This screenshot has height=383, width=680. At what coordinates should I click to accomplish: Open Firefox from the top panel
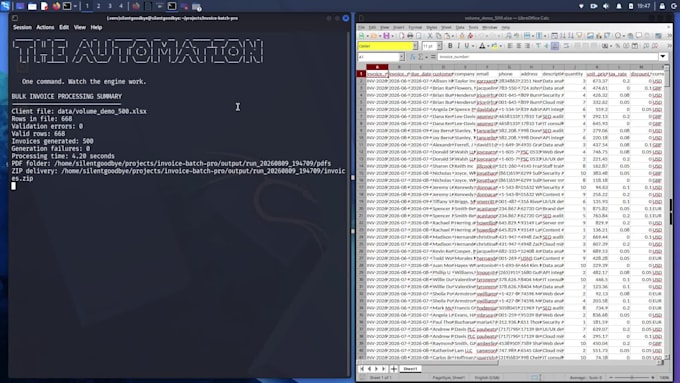(x=56, y=6)
